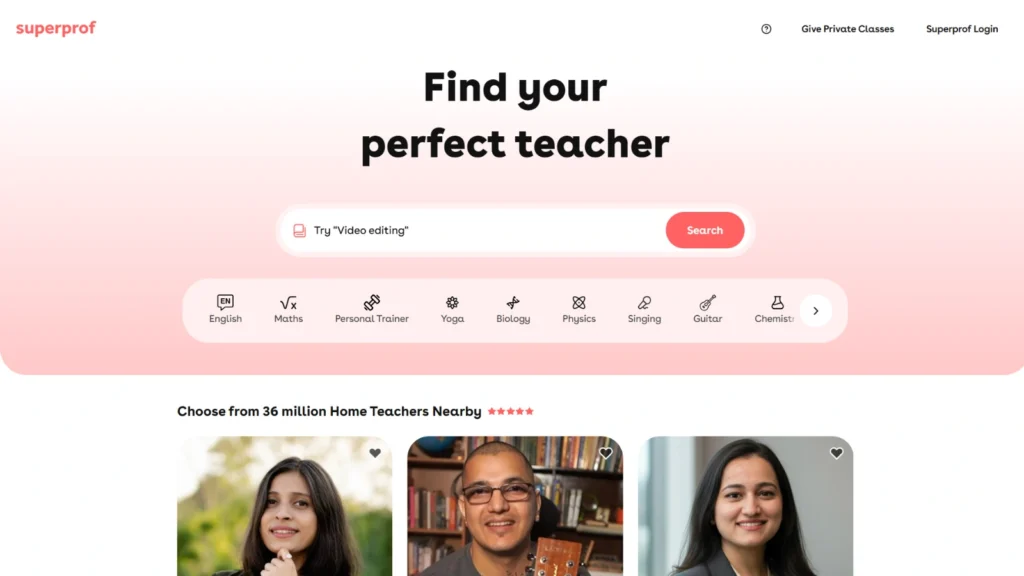The width and height of the screenshot is (1024, 576).
Task: Go to superprof logo homepage
Action: coord(56,28)
